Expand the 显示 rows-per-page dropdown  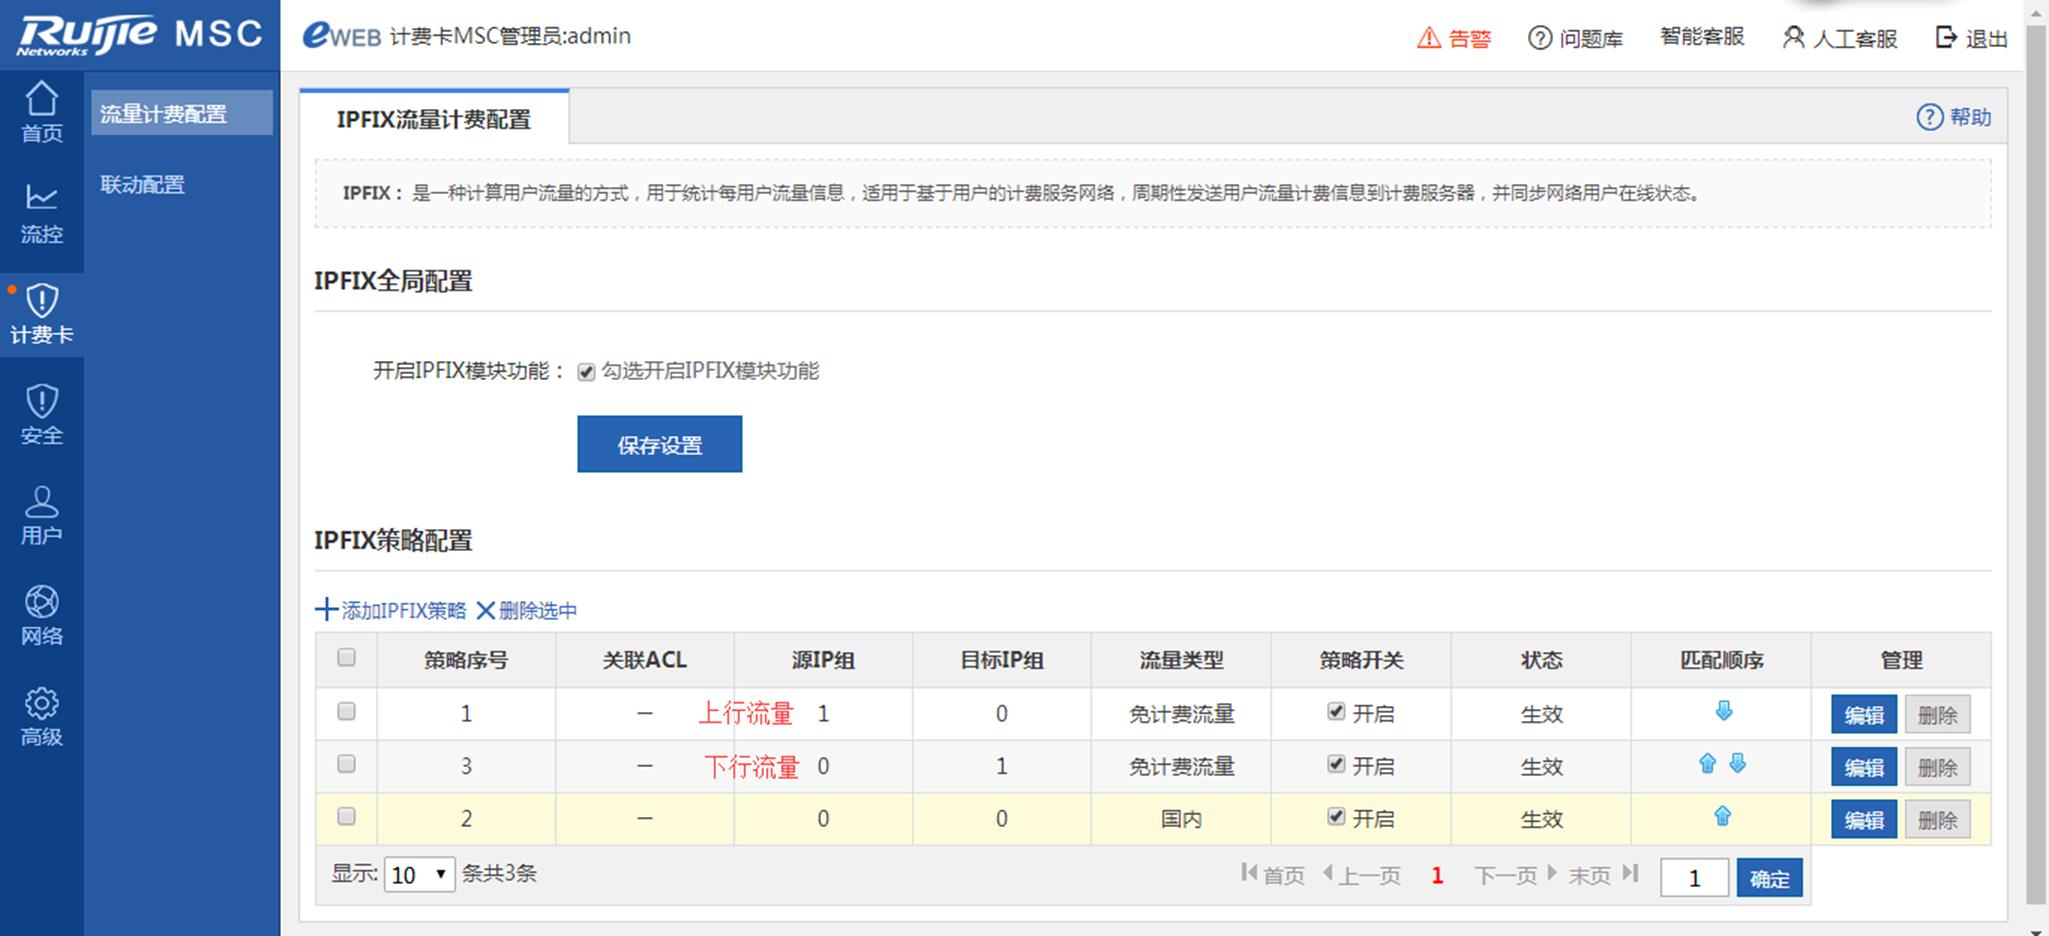pyautogui.click(x=419, y=875)
